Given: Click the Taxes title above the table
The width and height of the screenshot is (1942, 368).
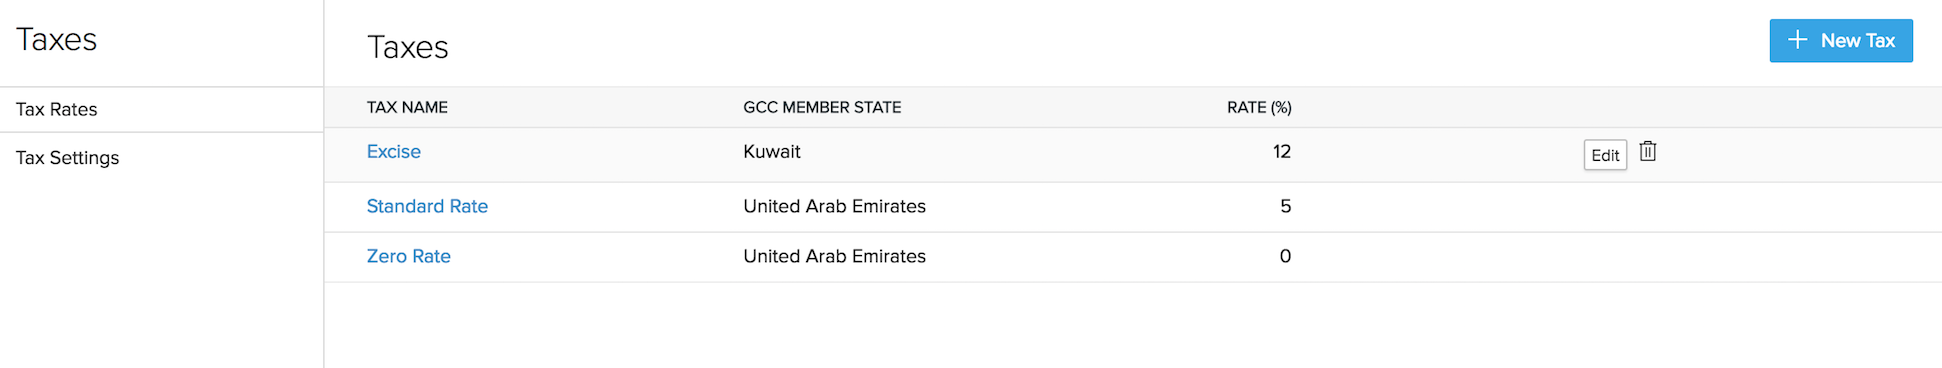Looking at the screenshot, I should click(x=407, y=47).
